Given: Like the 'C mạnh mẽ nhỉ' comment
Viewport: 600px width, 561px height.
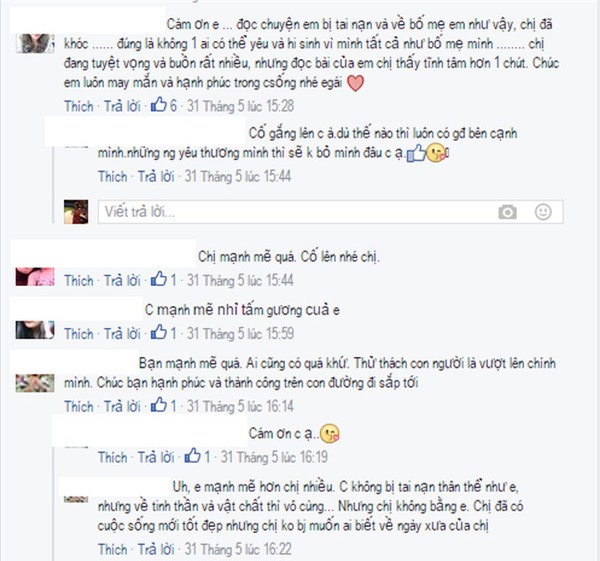Looking at the screenshot, I should [x=78, y=334].
